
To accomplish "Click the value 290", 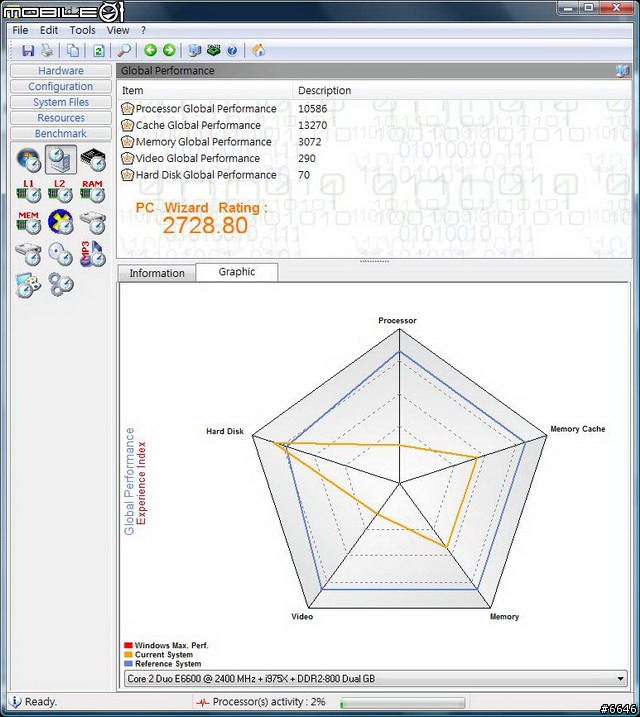I will pos(307,158).
